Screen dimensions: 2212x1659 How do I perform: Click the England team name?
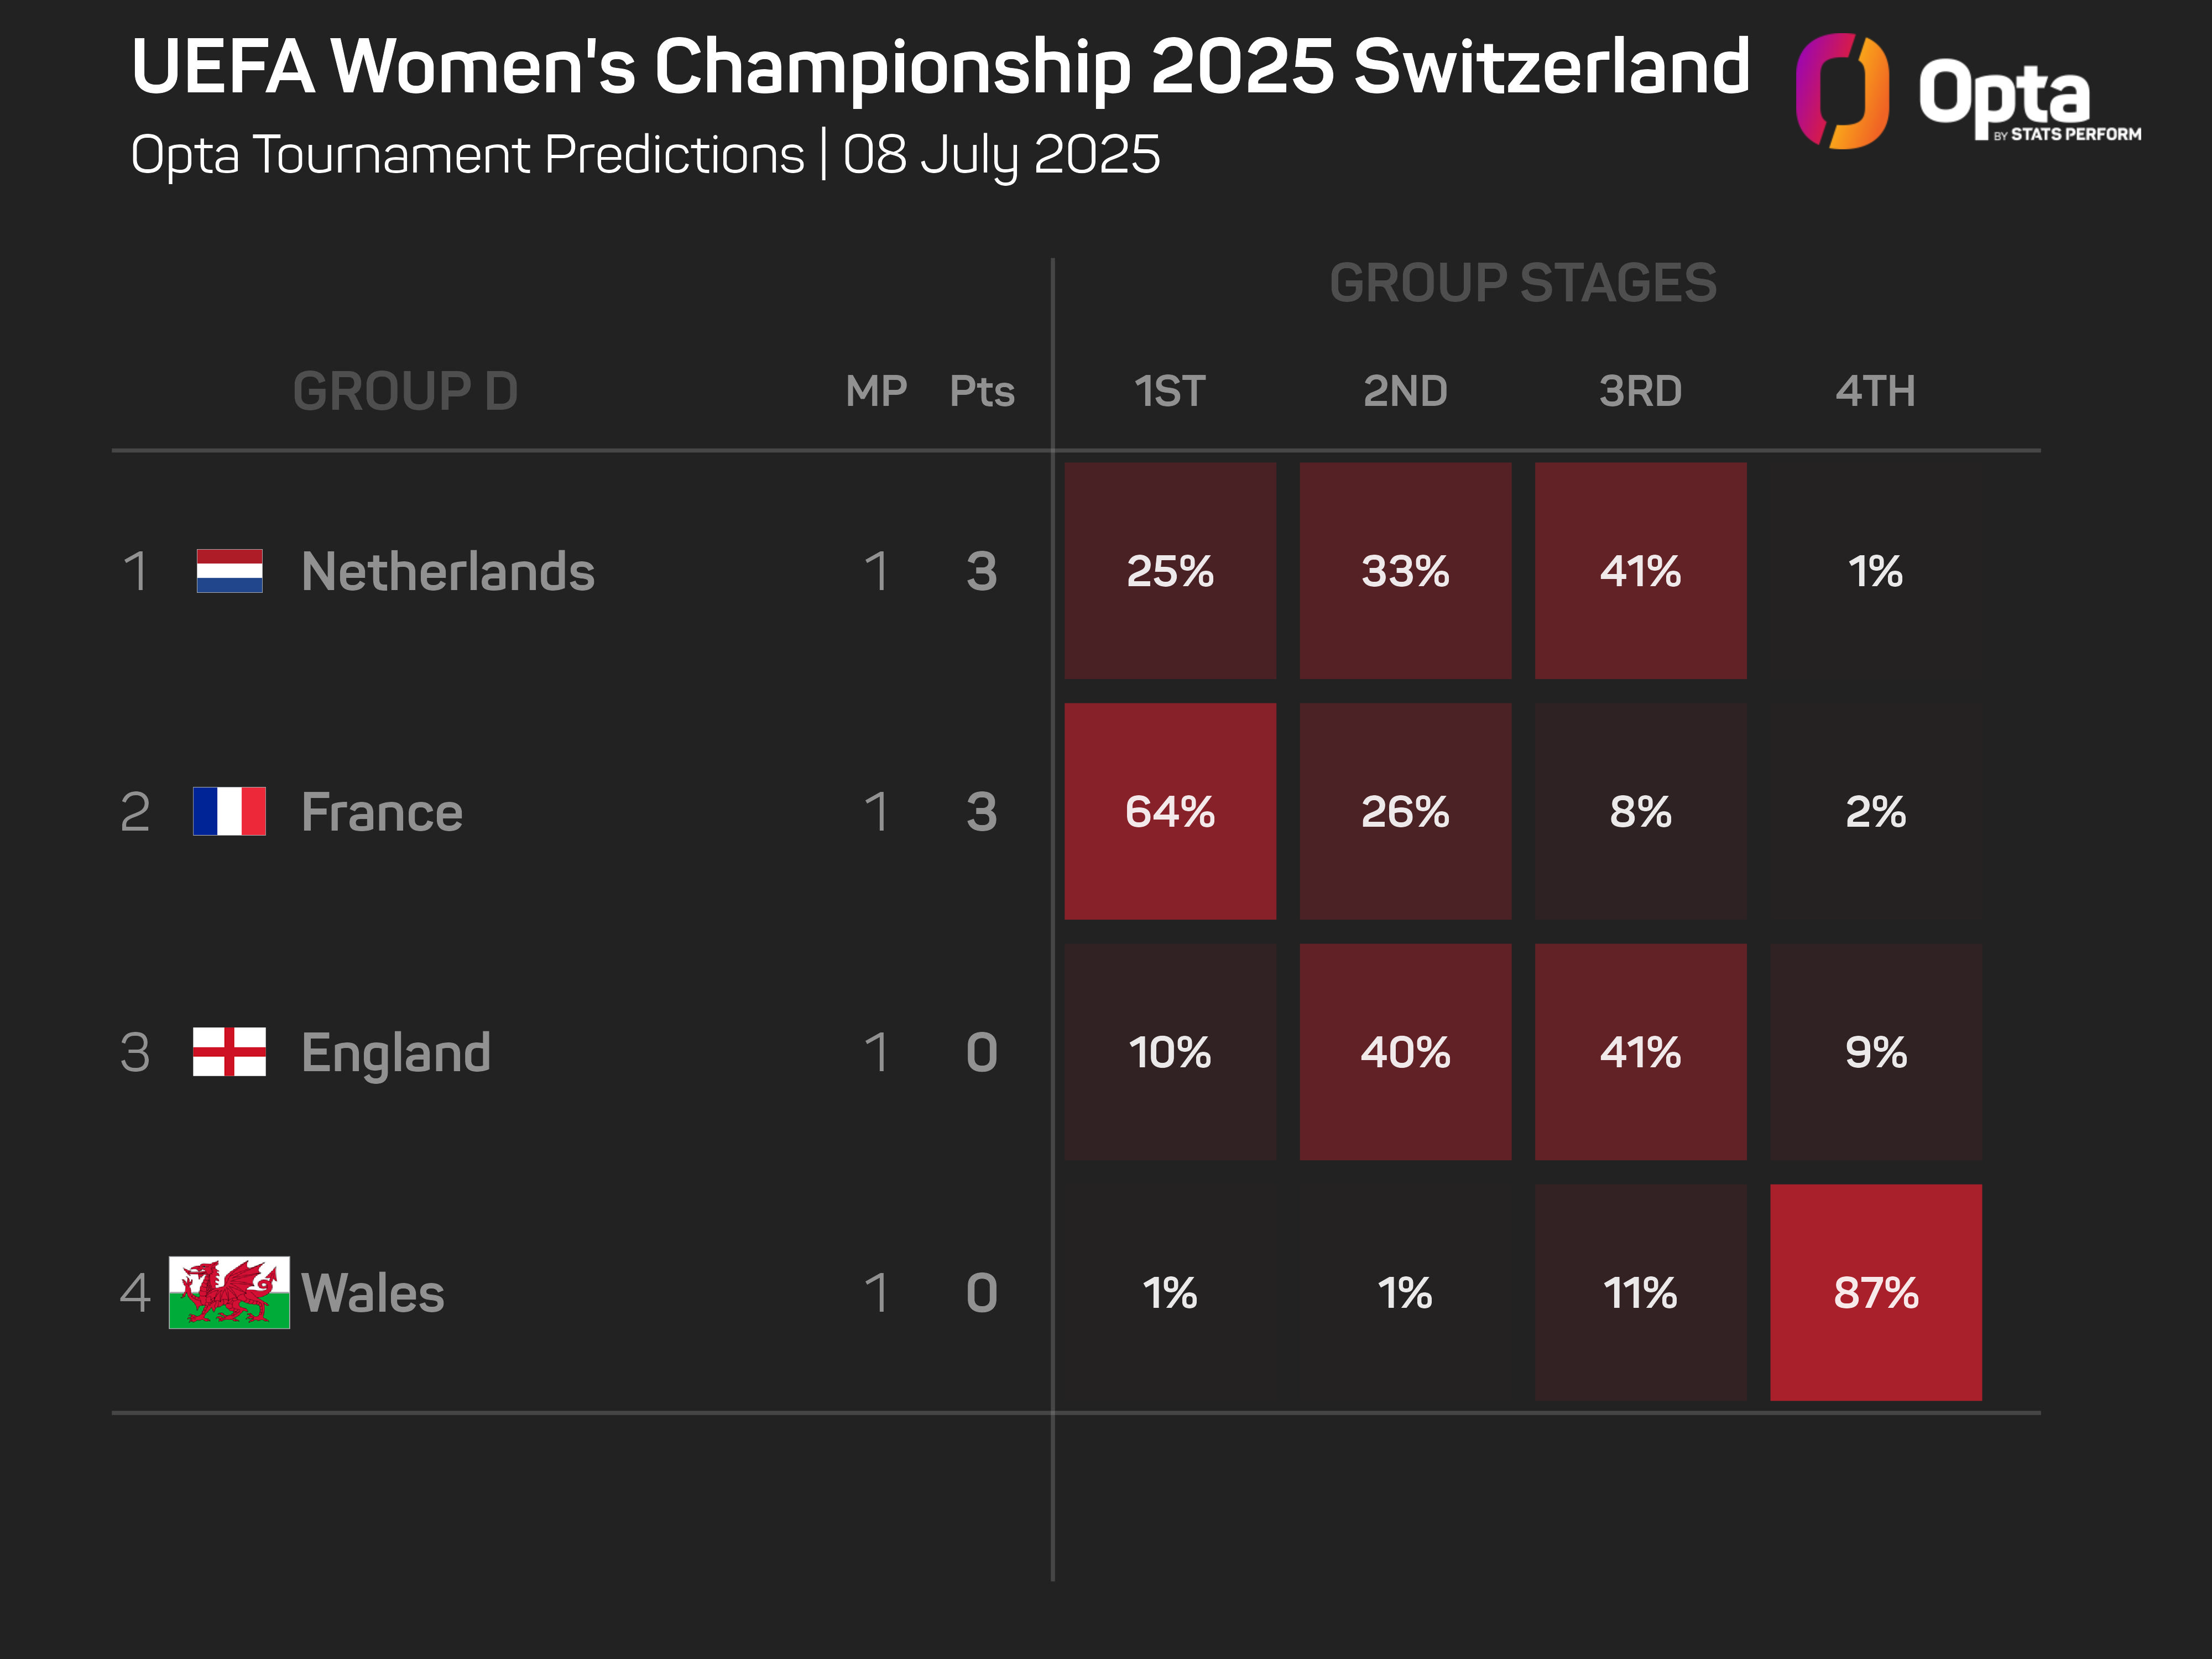tap(396, 1052)
